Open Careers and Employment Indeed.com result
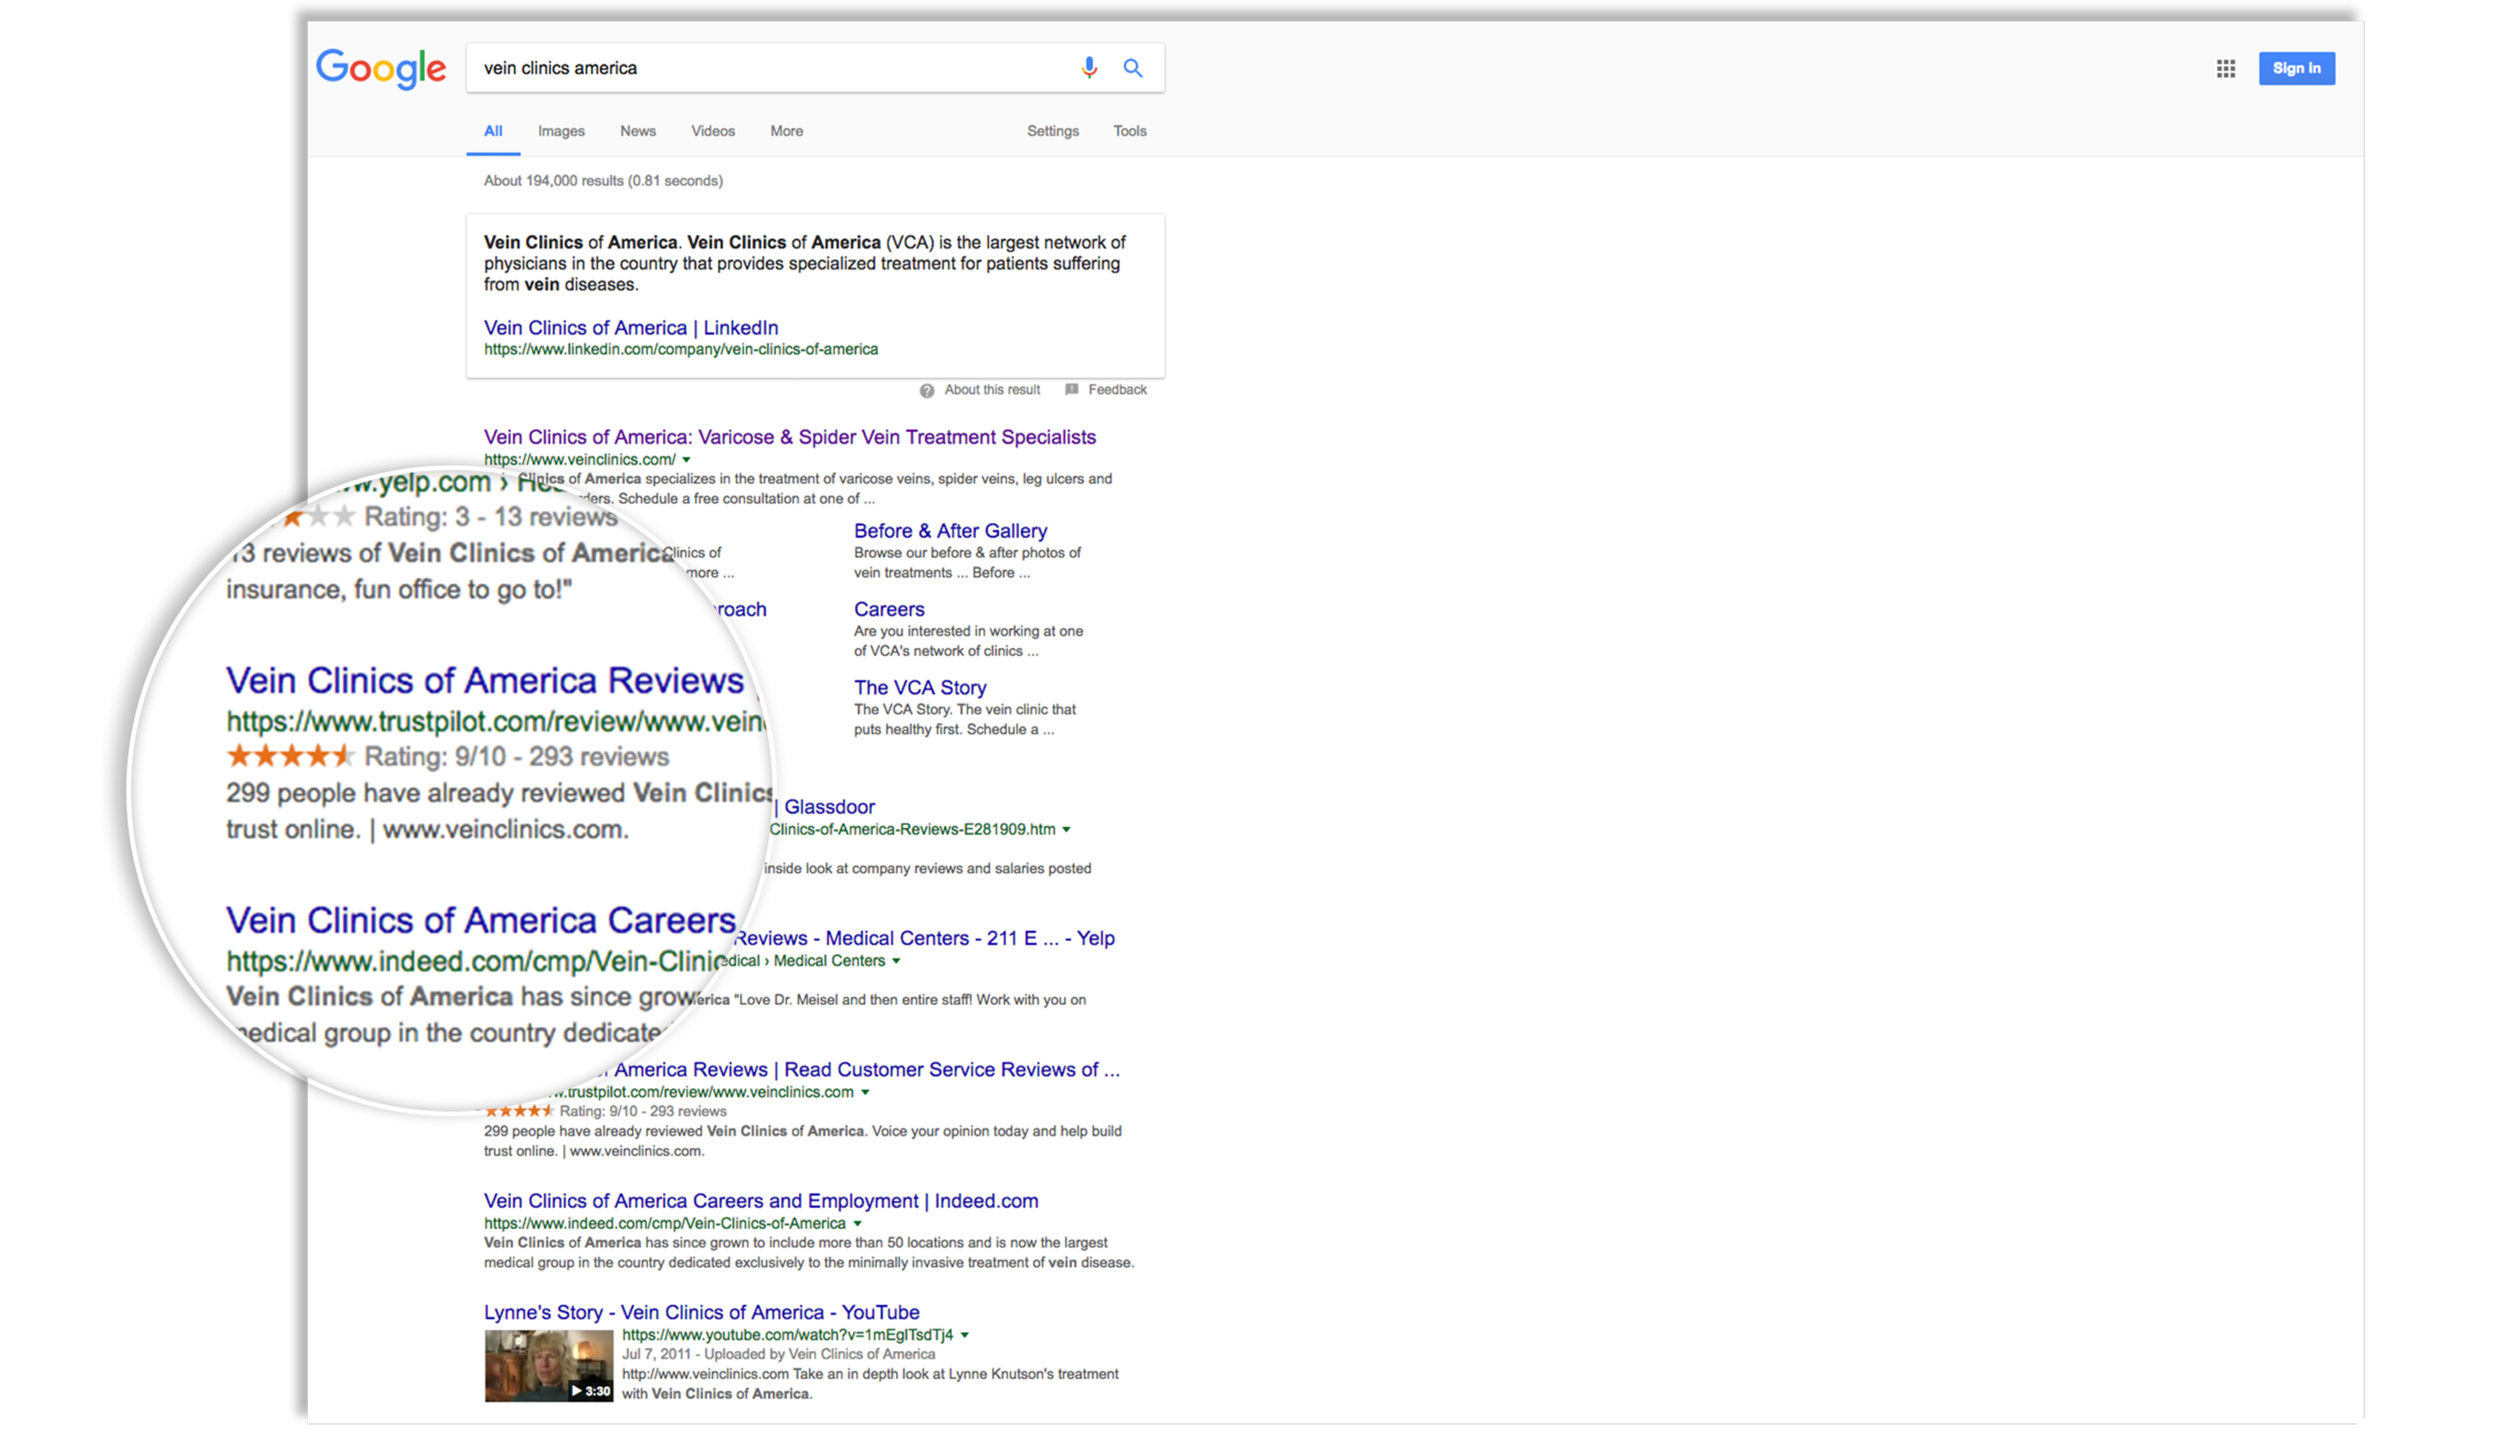The image size is (2500, 1435). click(761, 1201)
